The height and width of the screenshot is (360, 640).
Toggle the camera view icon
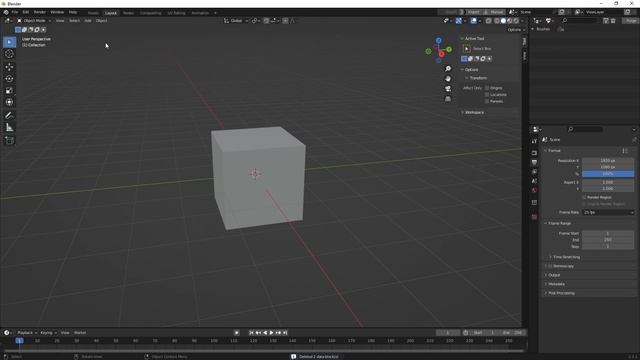click(x=448, y=89)
